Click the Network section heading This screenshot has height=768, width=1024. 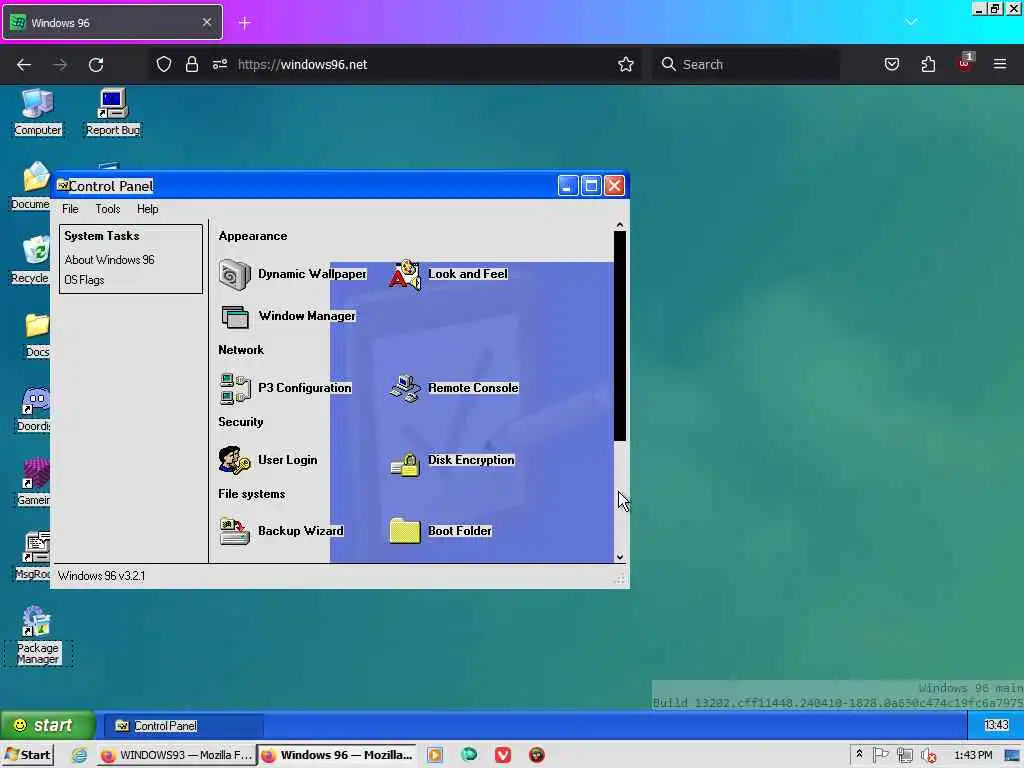coord(241,350)
